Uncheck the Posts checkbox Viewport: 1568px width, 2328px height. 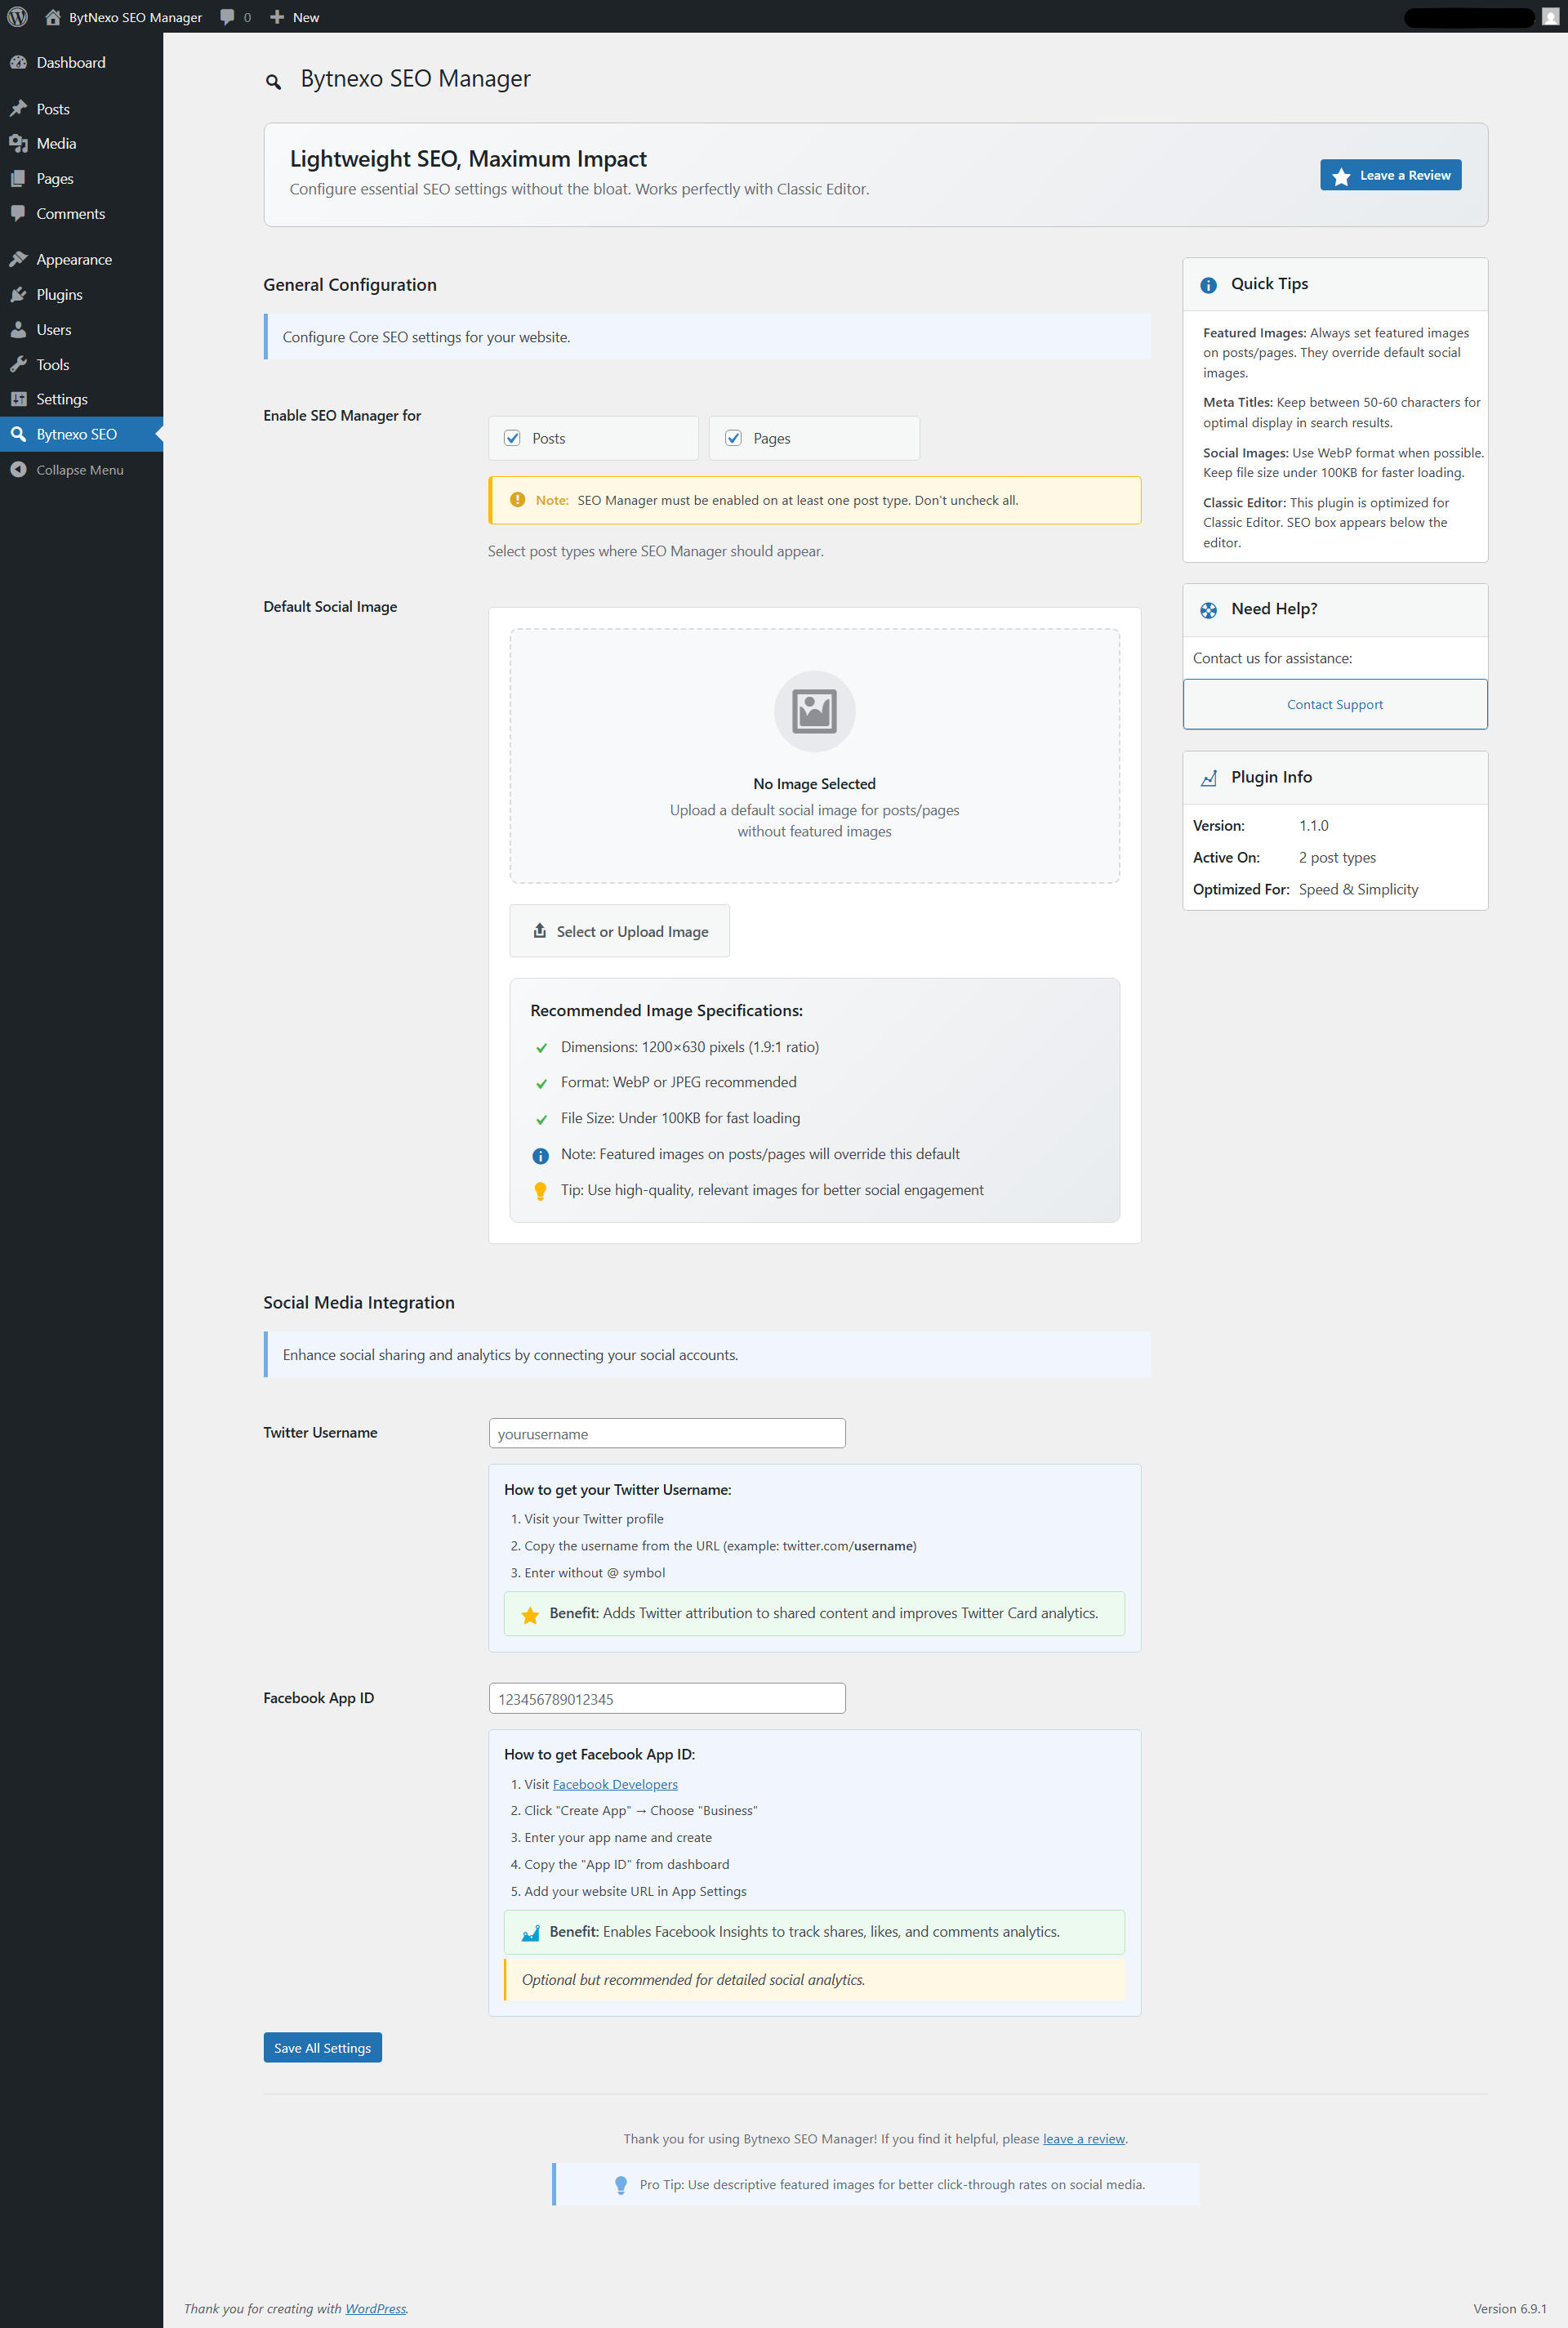pyautogui.click(x=512, y=438)
